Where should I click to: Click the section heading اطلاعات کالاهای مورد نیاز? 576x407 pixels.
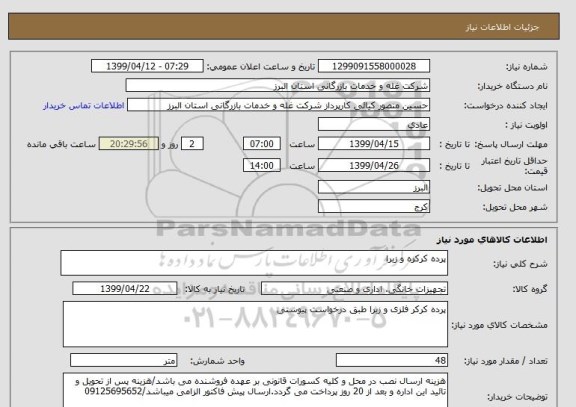click(x=492, y=240)
